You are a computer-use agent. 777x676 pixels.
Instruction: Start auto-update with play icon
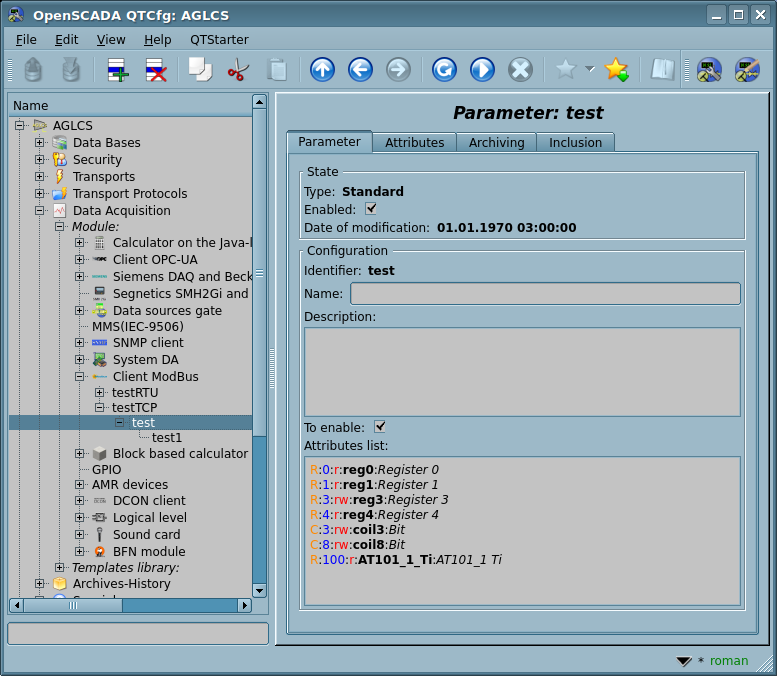tap(482, 70)
